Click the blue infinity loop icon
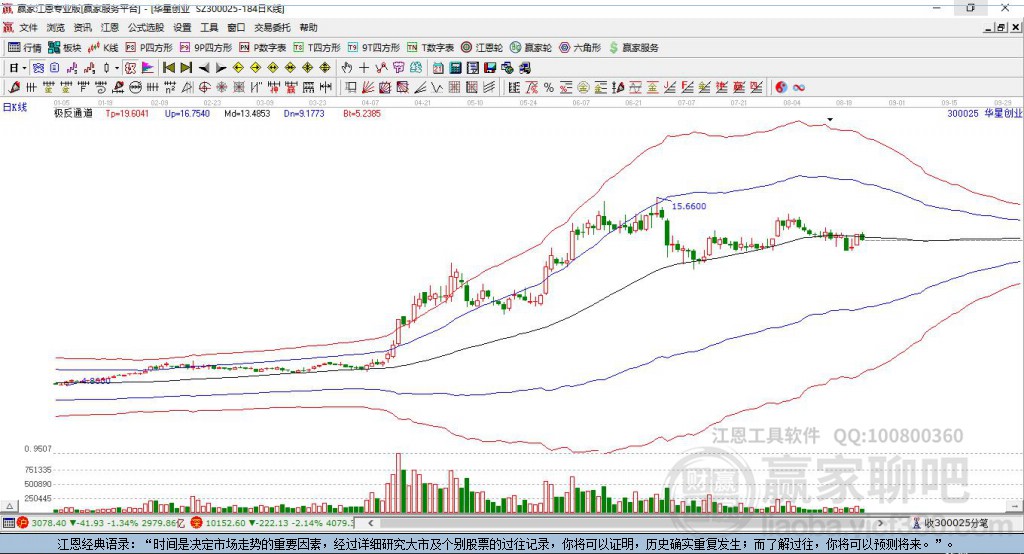The height and width of the screenshot is (554, 1024). click(x=799, y=88)
